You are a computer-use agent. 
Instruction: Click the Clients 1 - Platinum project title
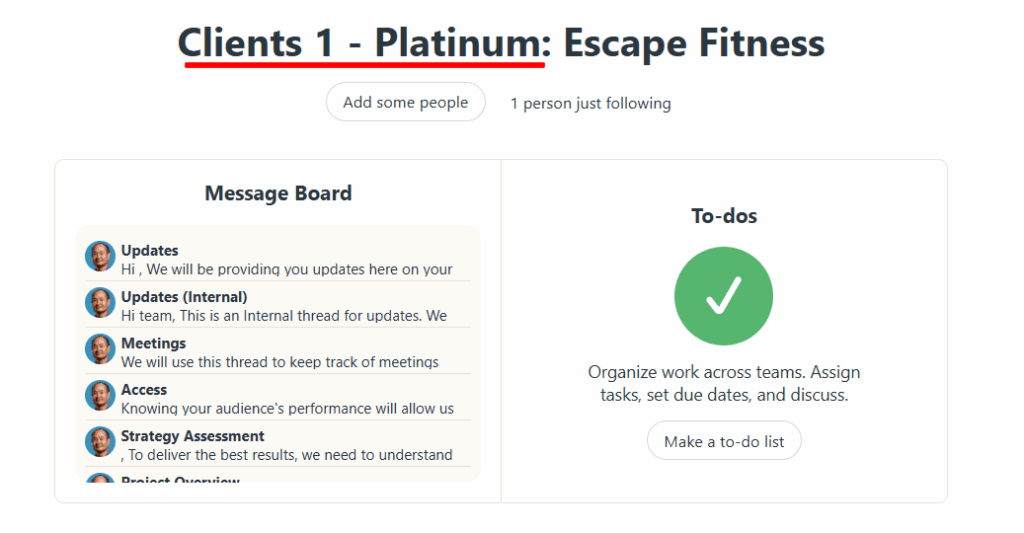click(361, 43)
